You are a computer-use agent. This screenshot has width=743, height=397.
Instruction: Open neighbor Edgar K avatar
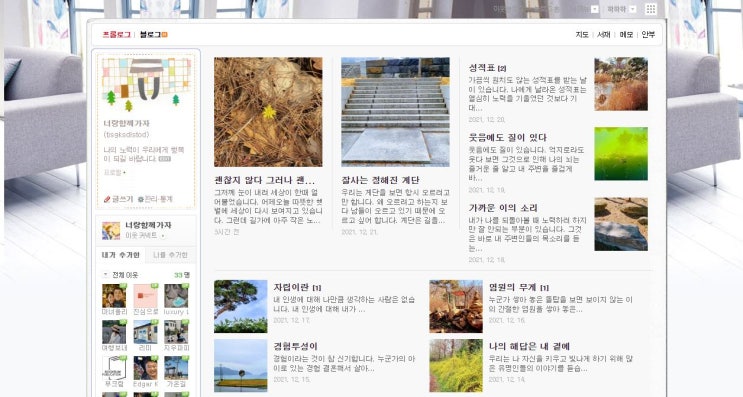pyautogui.click(x=145, y=368)
